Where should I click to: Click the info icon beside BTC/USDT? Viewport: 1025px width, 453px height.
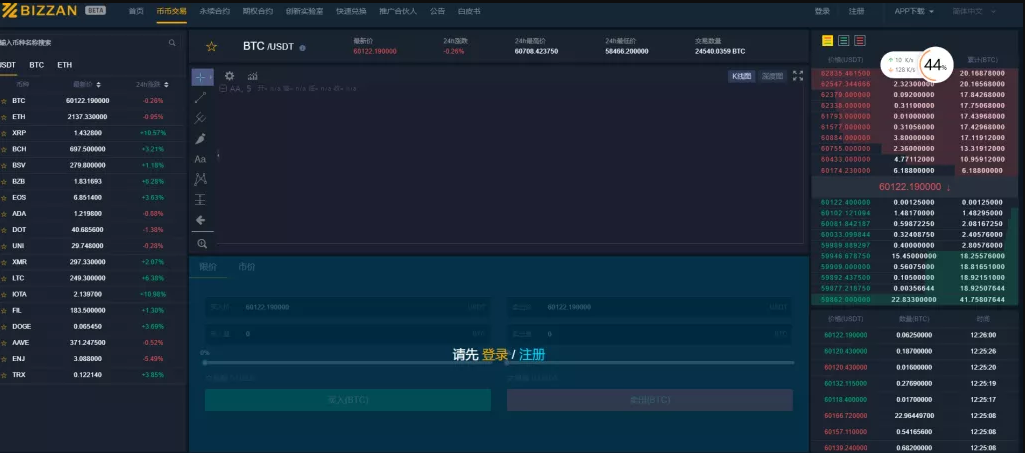tap(302, 48)
